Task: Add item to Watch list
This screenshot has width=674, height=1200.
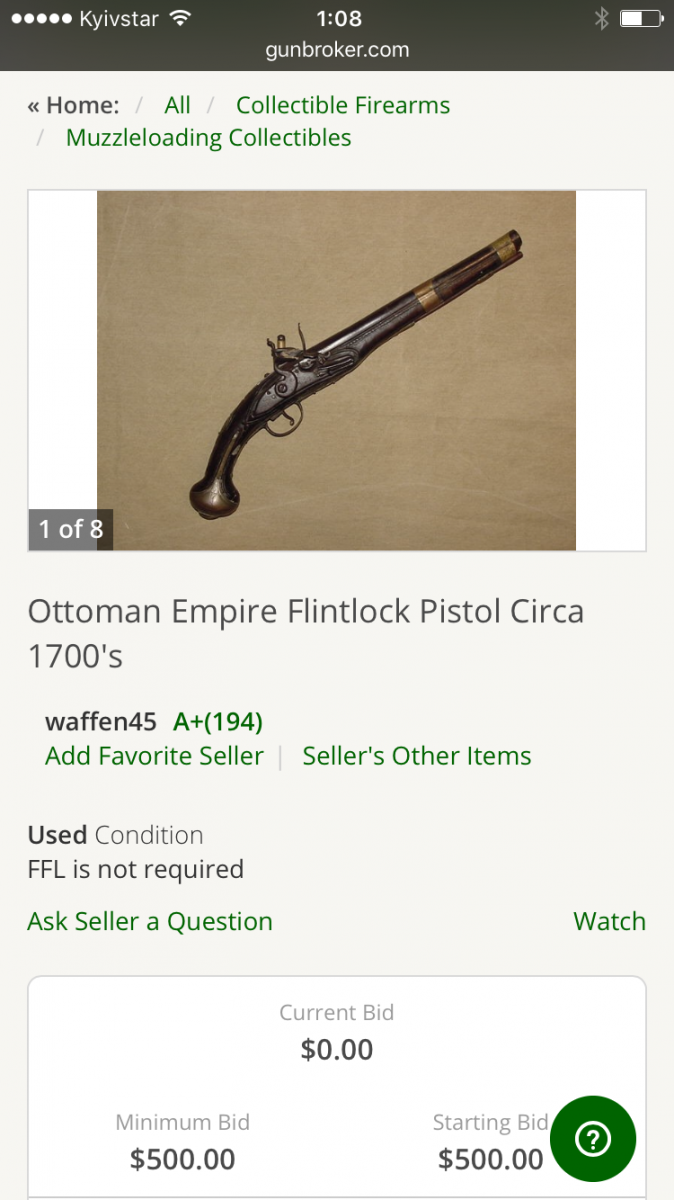Action: click(x=610, y=921)
